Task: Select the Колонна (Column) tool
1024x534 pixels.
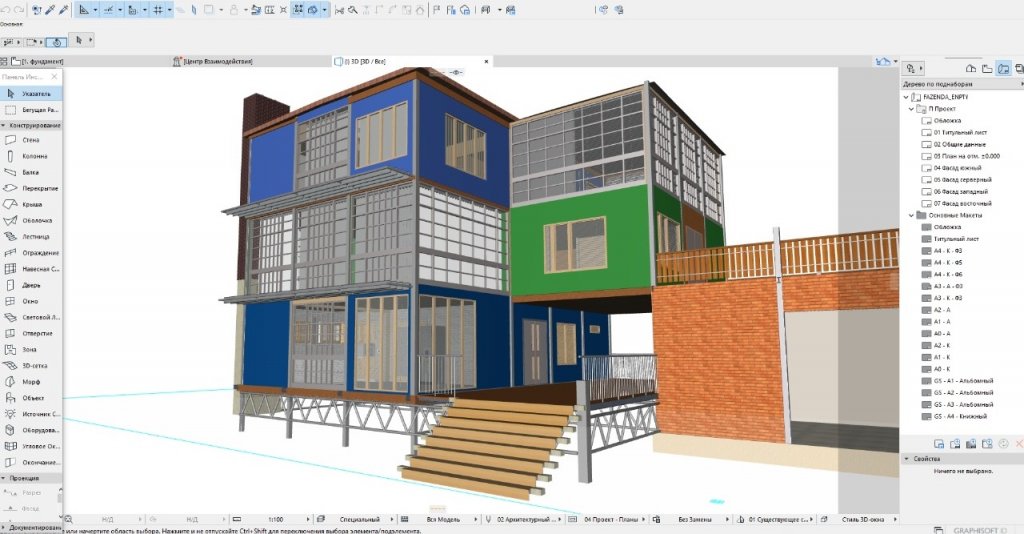Action: click(x=31, y=157)
